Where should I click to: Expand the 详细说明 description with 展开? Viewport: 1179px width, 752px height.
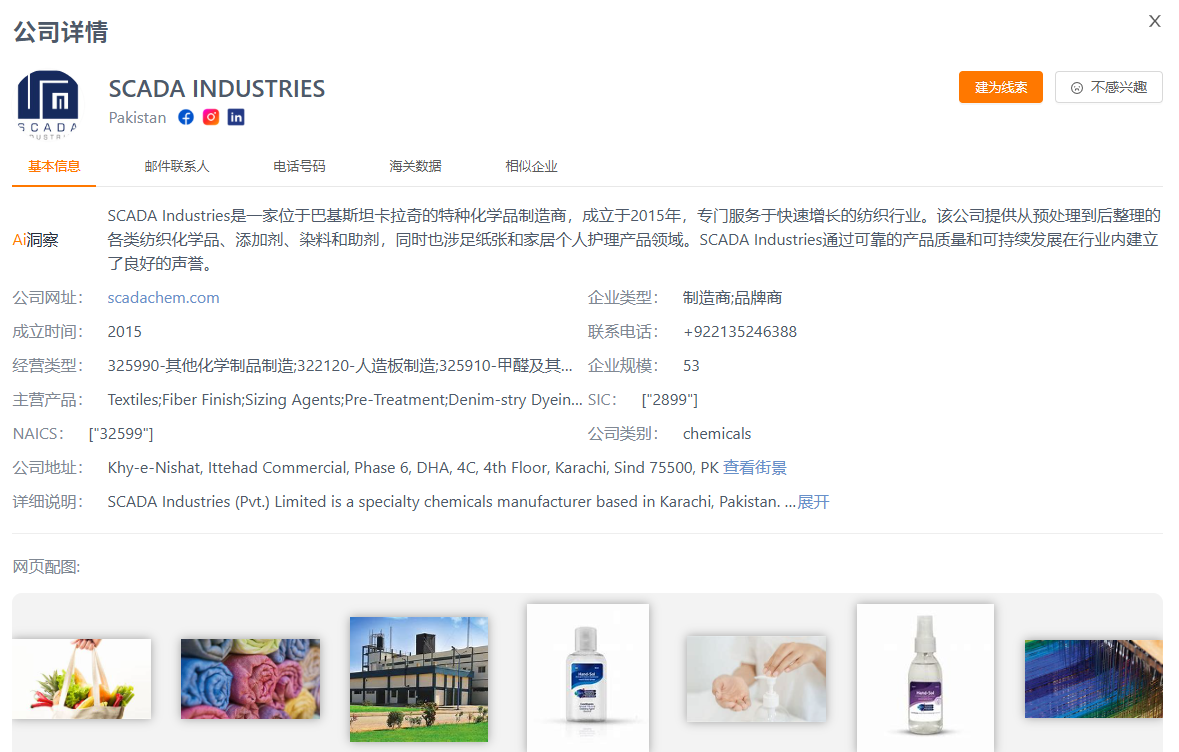click(x=814, y=502)
